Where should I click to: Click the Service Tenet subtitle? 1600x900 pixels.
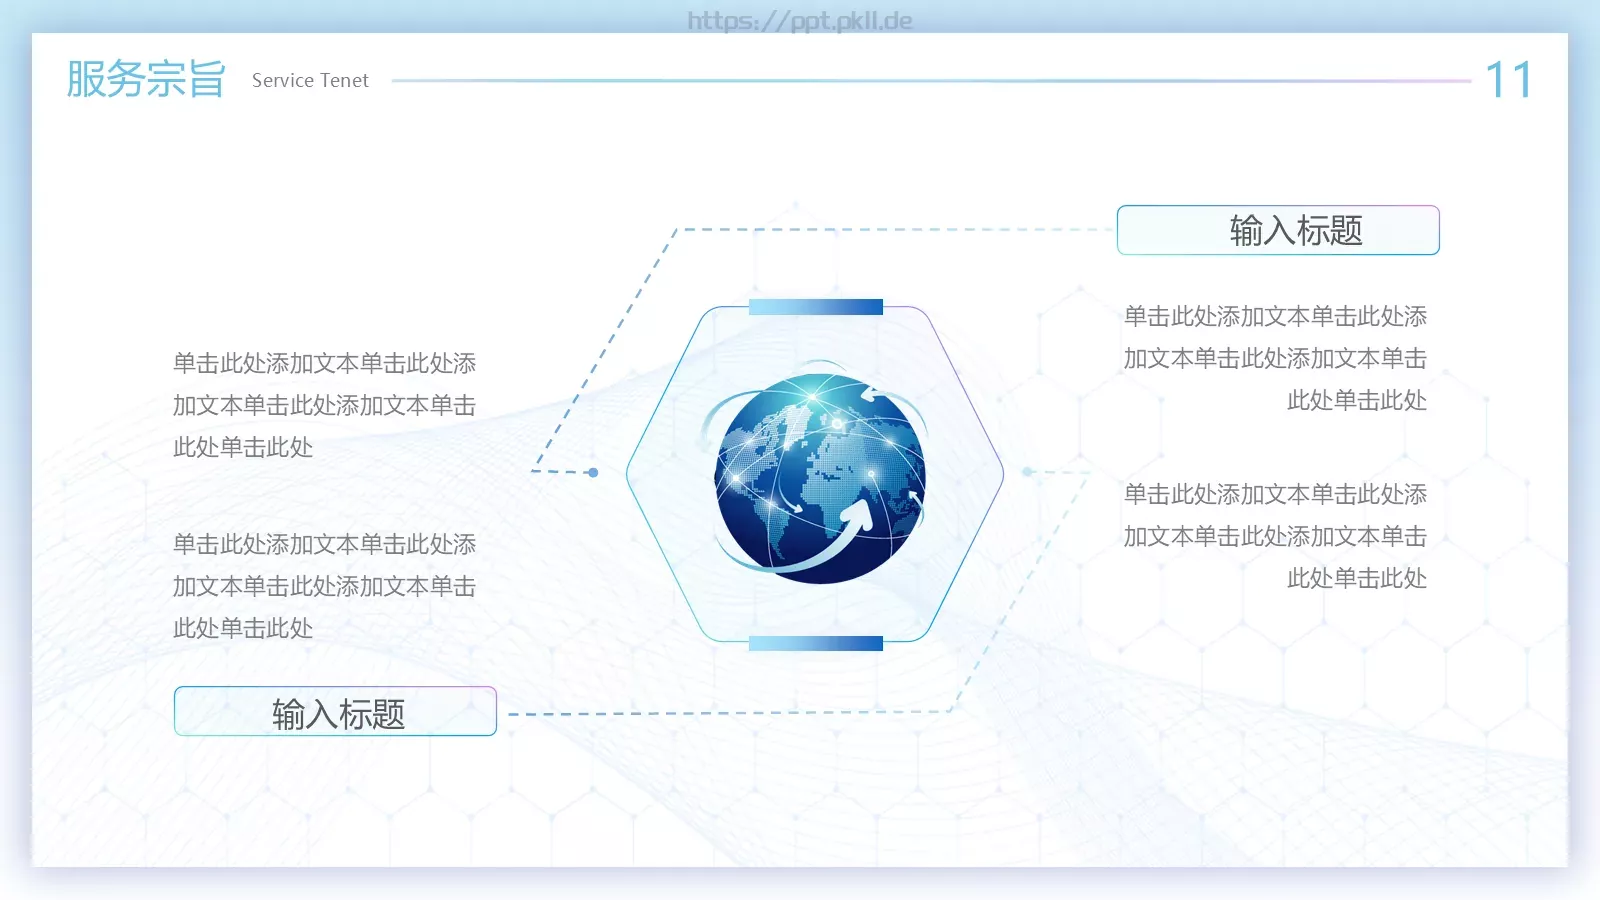click(310, 80)
